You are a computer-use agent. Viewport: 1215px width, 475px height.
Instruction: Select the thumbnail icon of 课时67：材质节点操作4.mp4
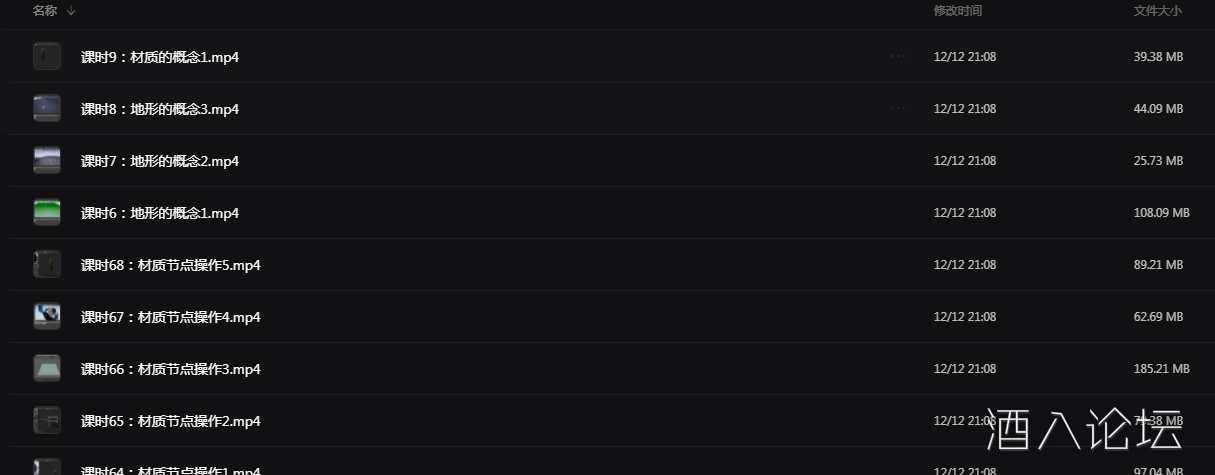click(47, 317)
